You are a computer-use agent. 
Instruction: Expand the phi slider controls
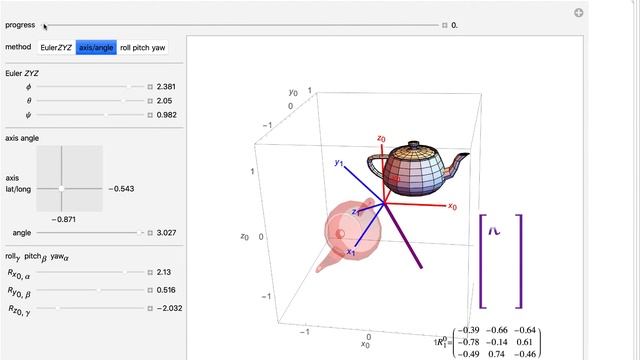(x=150, y=87)
